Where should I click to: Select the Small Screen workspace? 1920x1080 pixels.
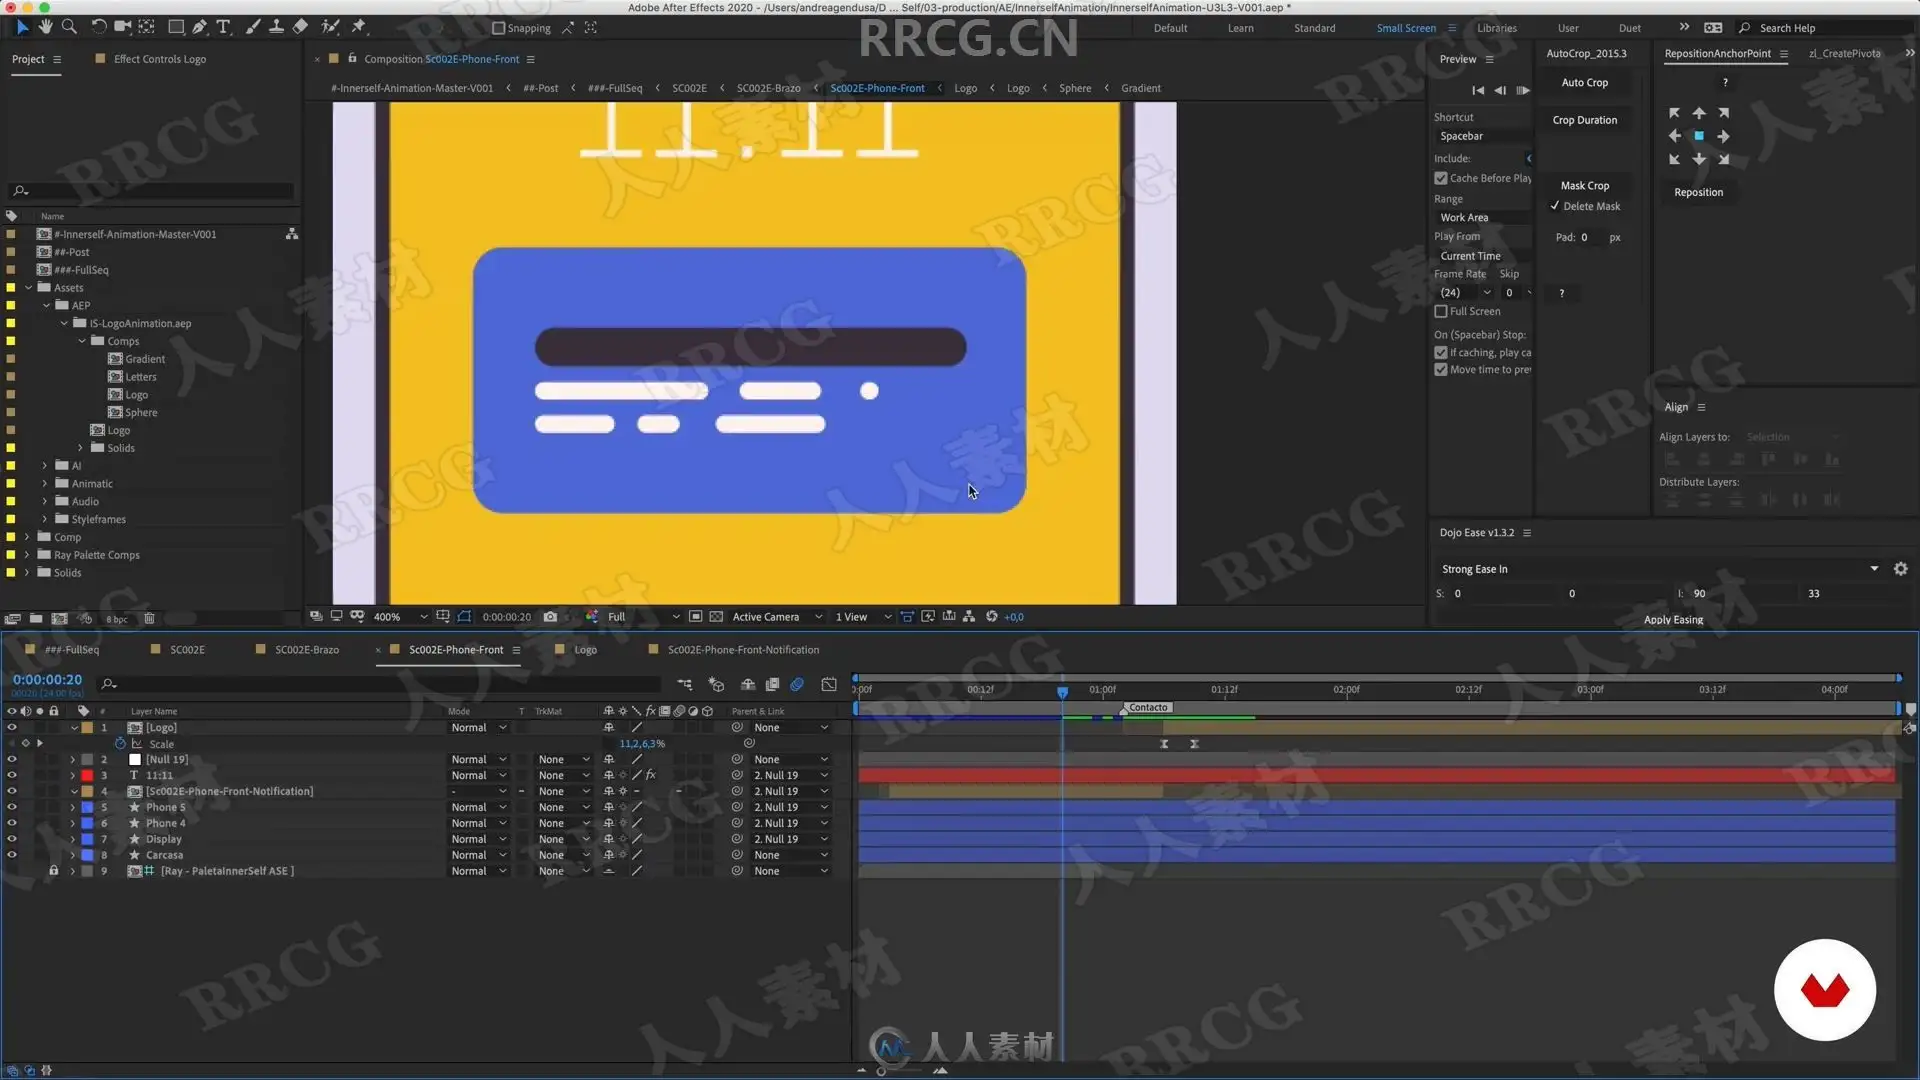coord(1405,28)
